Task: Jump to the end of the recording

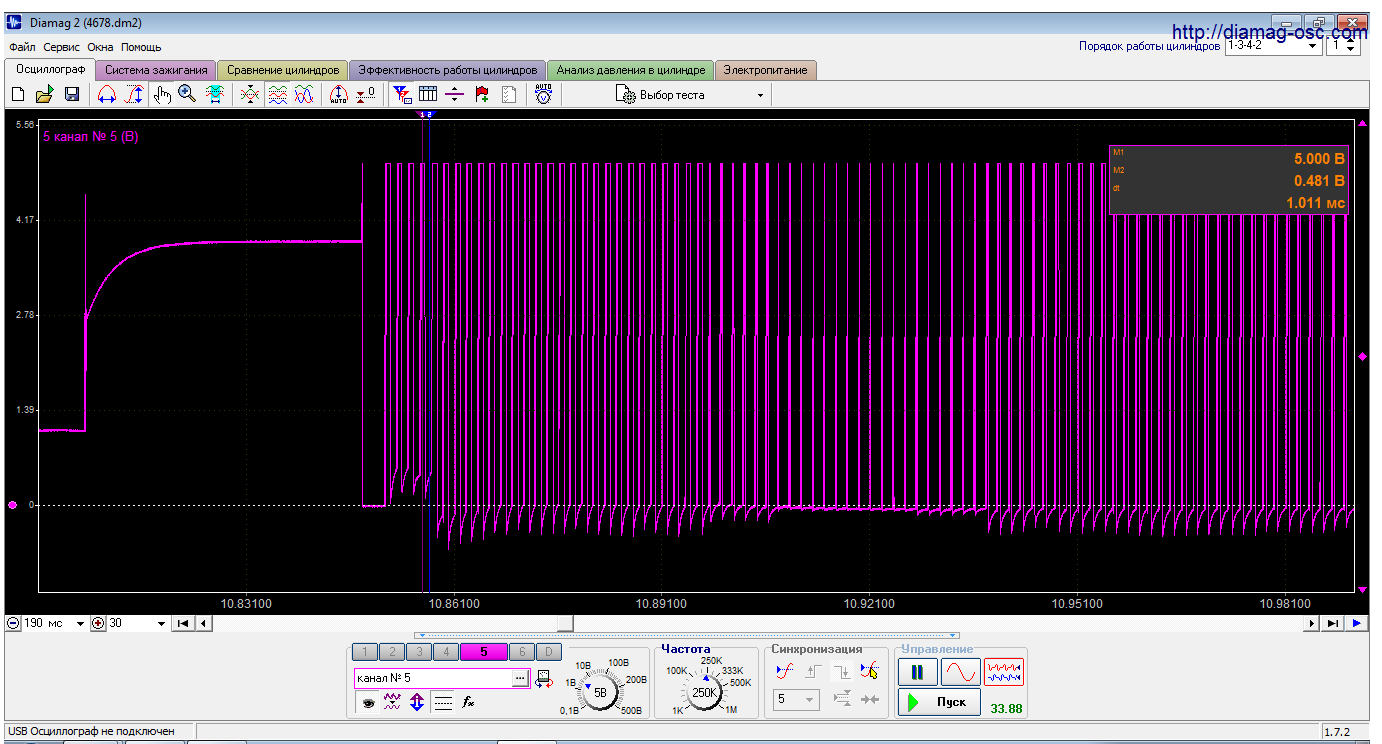Action: pos(1333,623)
